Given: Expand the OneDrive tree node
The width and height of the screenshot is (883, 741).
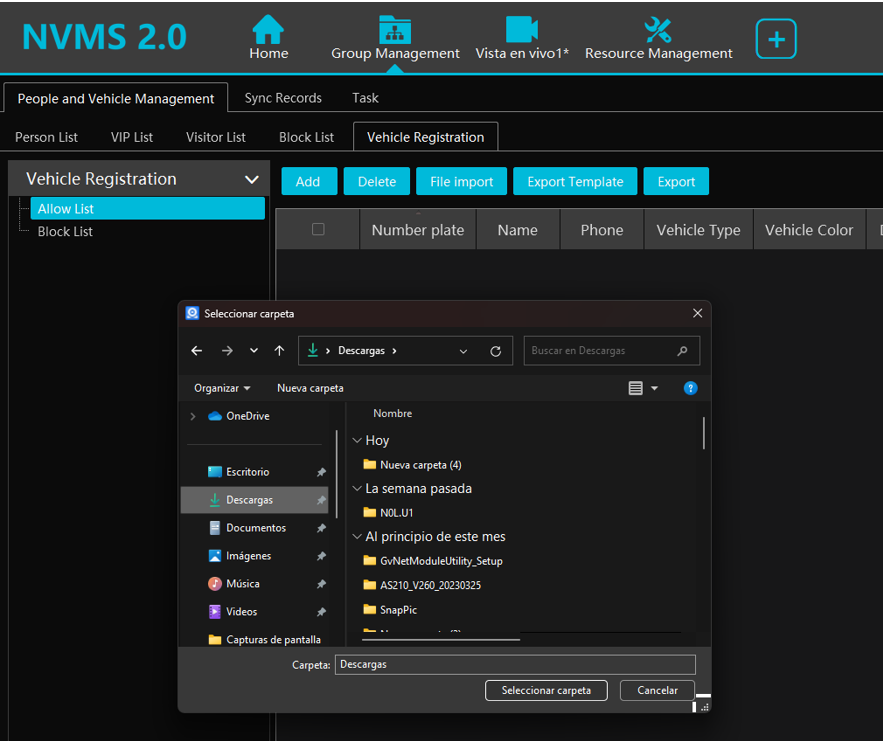Looking at the screenshot, I should pos(193,416).
